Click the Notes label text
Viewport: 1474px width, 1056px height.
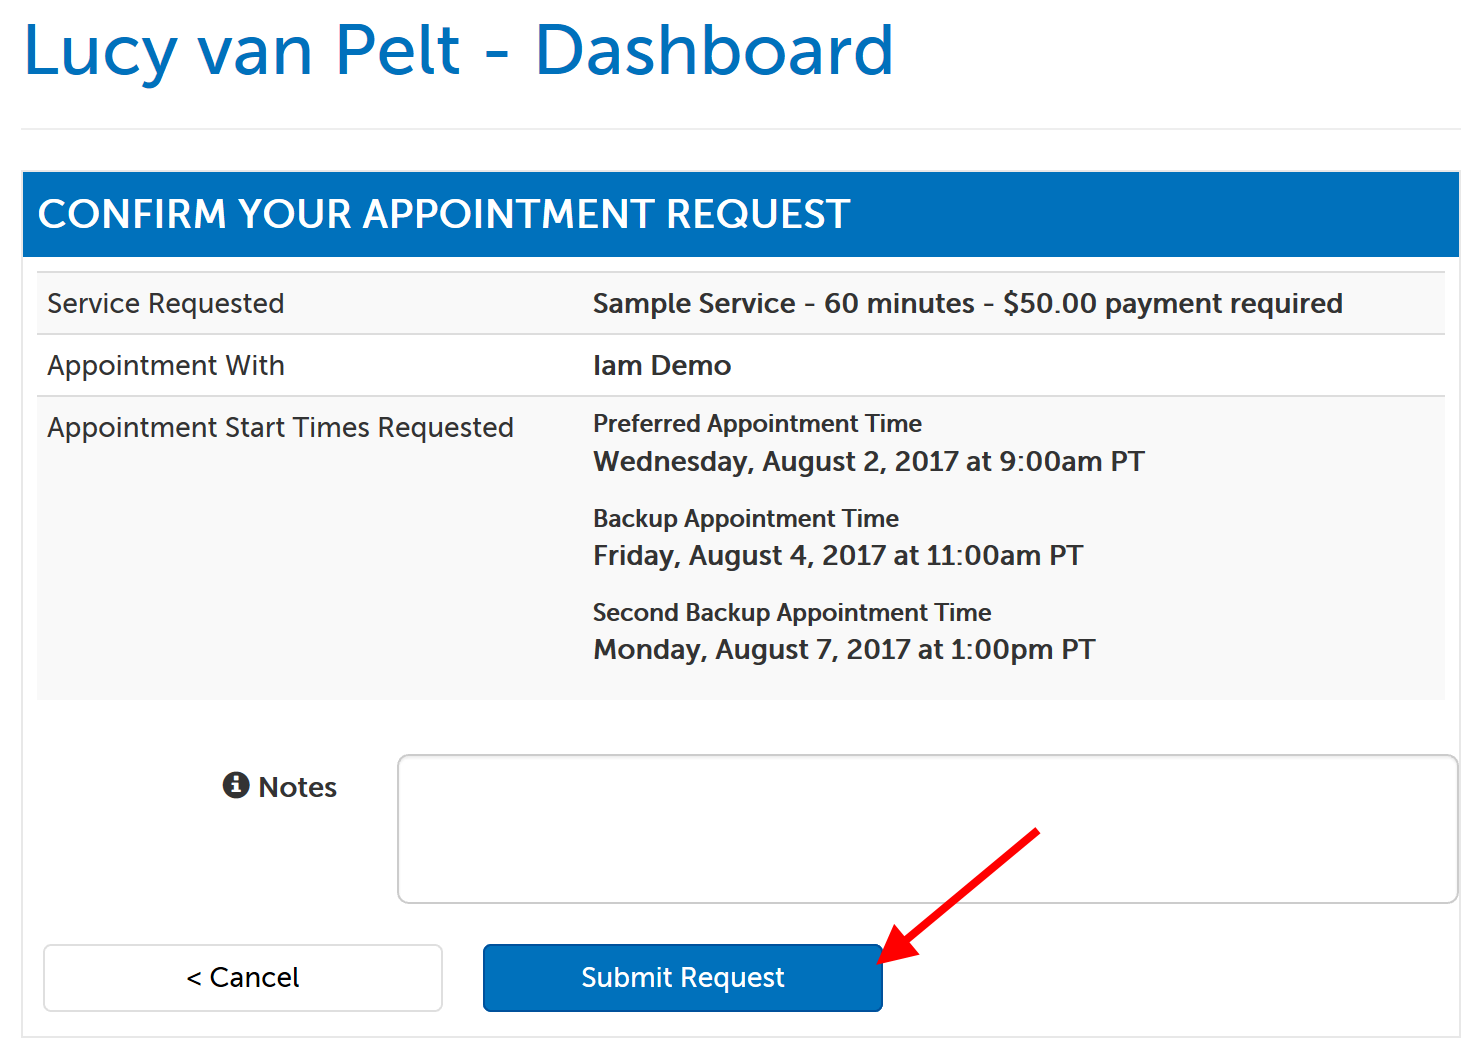[296, 787]
